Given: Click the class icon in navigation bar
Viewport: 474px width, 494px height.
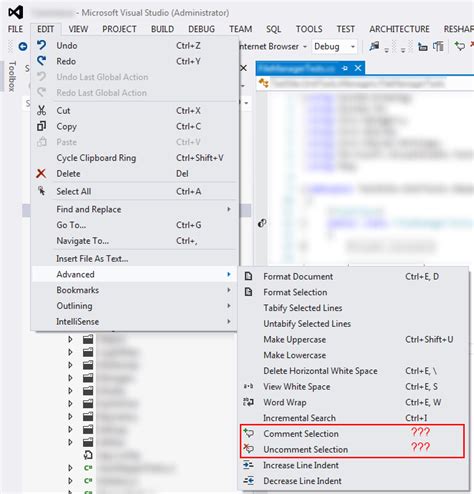Looking at the screenshot, I should tap(263, 83).
